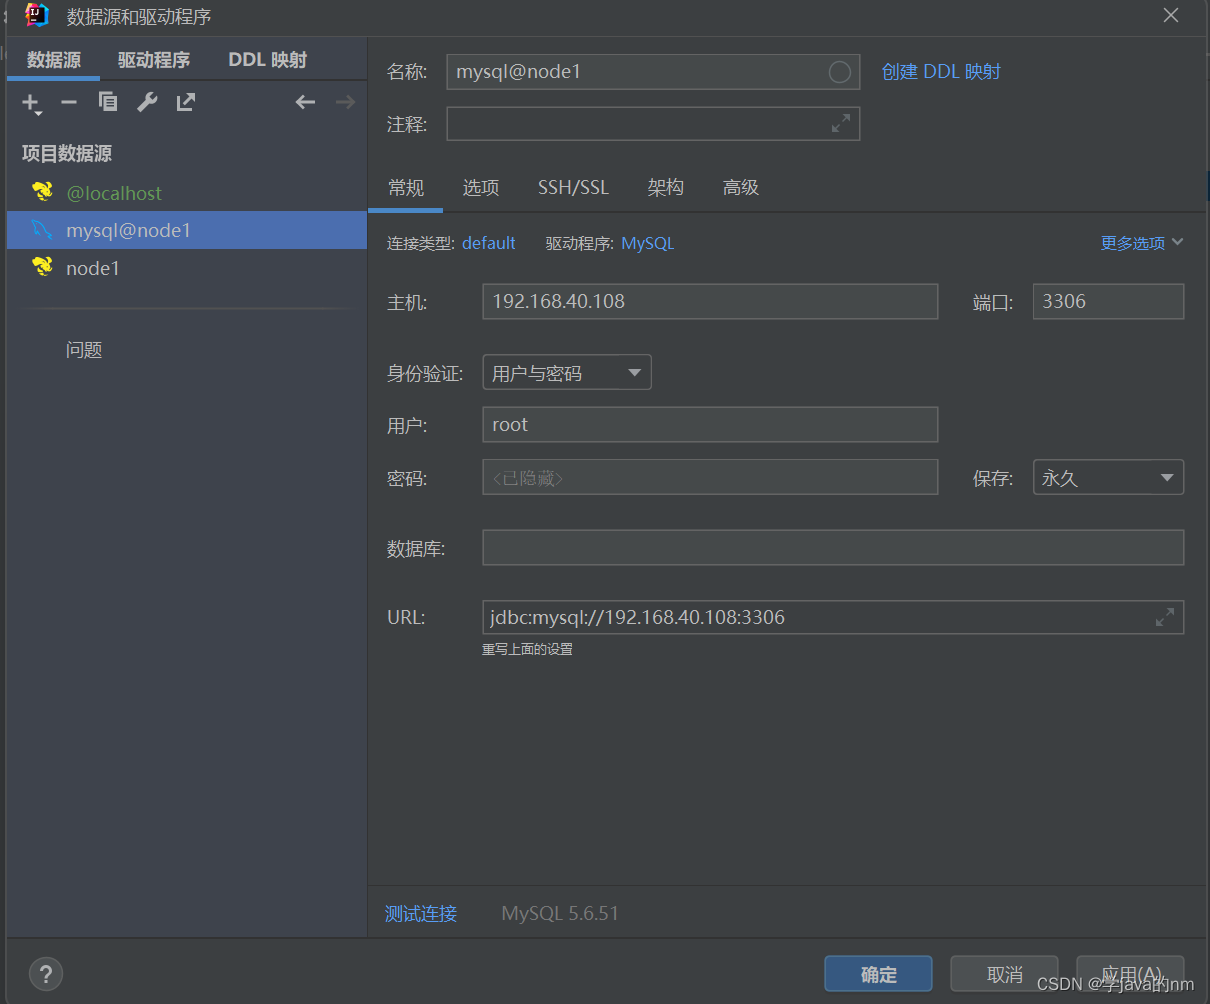Click the MySQL driver link
This screenshot has width=1210, height=1004.
click(x=648, y=243)
